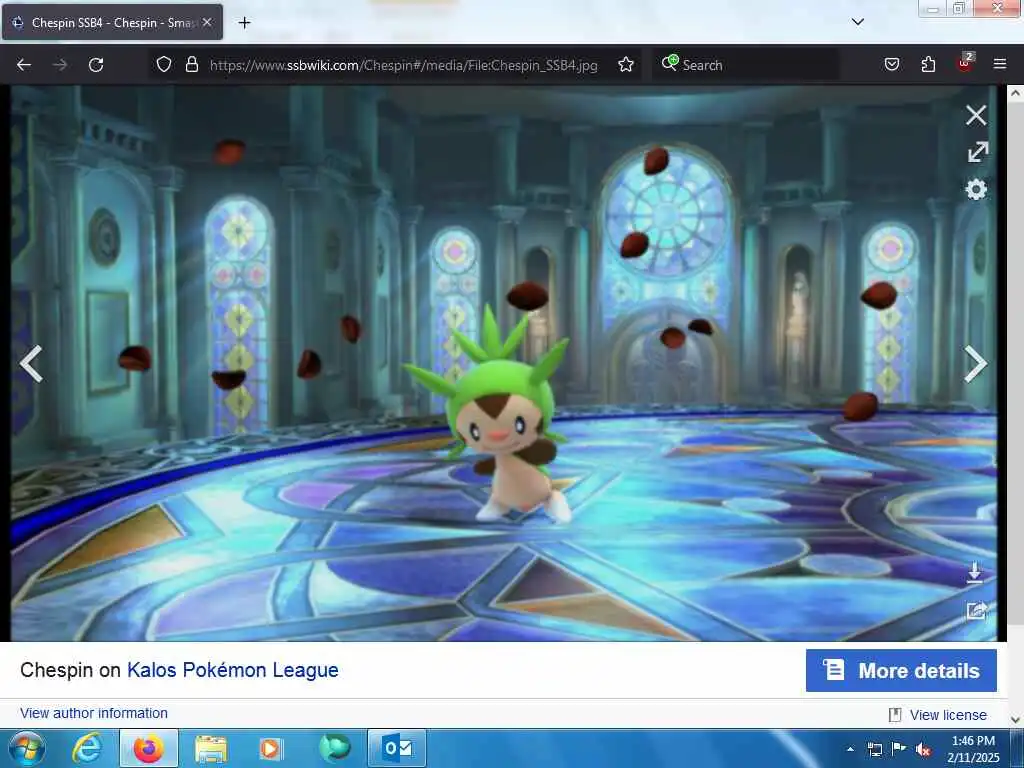Open Action Center flag icon
The height and width of the screenshot is (768, 1024).
click(x=899, y=748)
